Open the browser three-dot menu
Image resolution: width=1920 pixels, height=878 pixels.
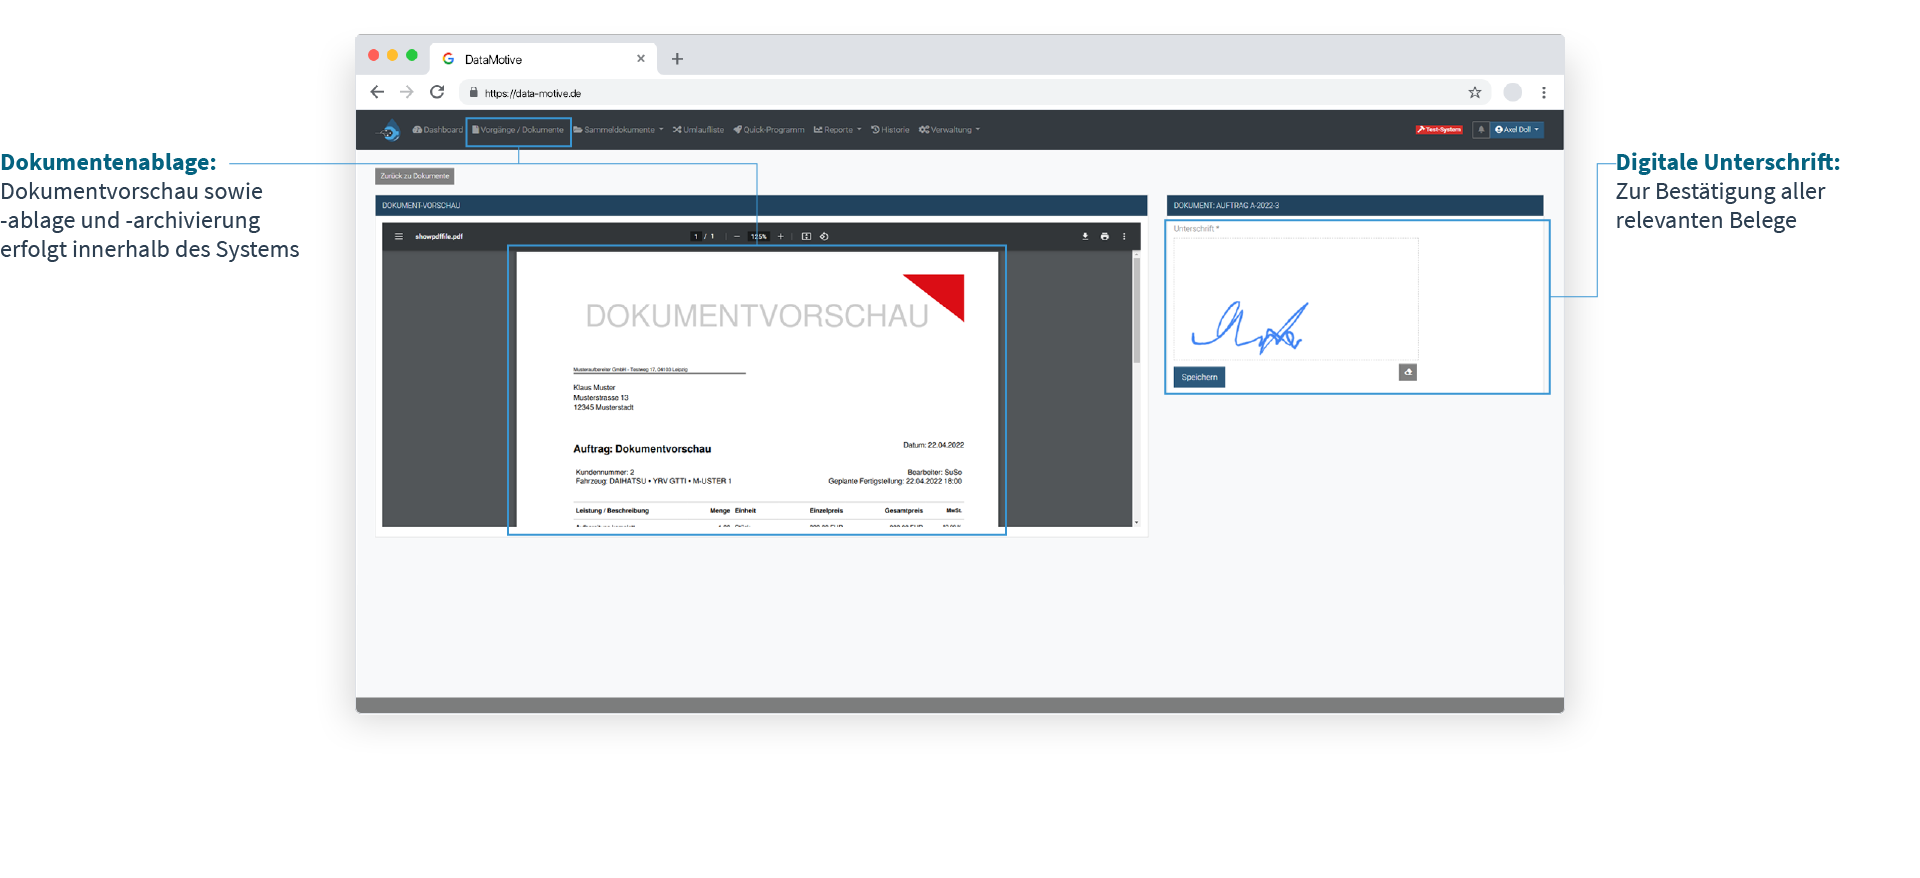[1544, 92]
